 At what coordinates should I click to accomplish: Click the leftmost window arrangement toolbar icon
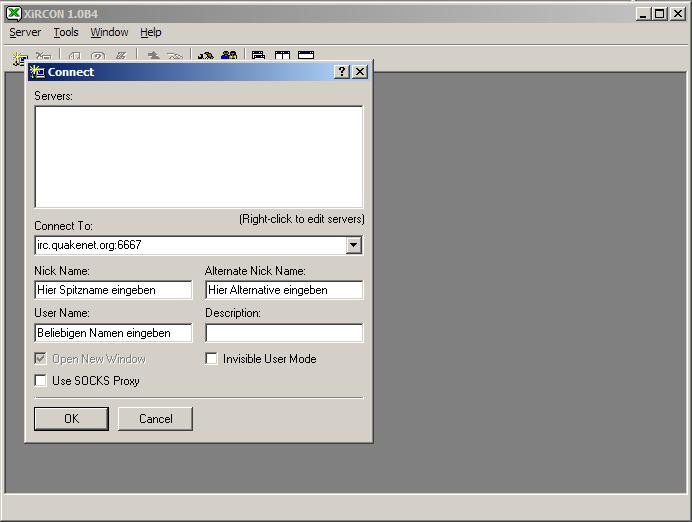pyautogui.click(x=258, y=57)
